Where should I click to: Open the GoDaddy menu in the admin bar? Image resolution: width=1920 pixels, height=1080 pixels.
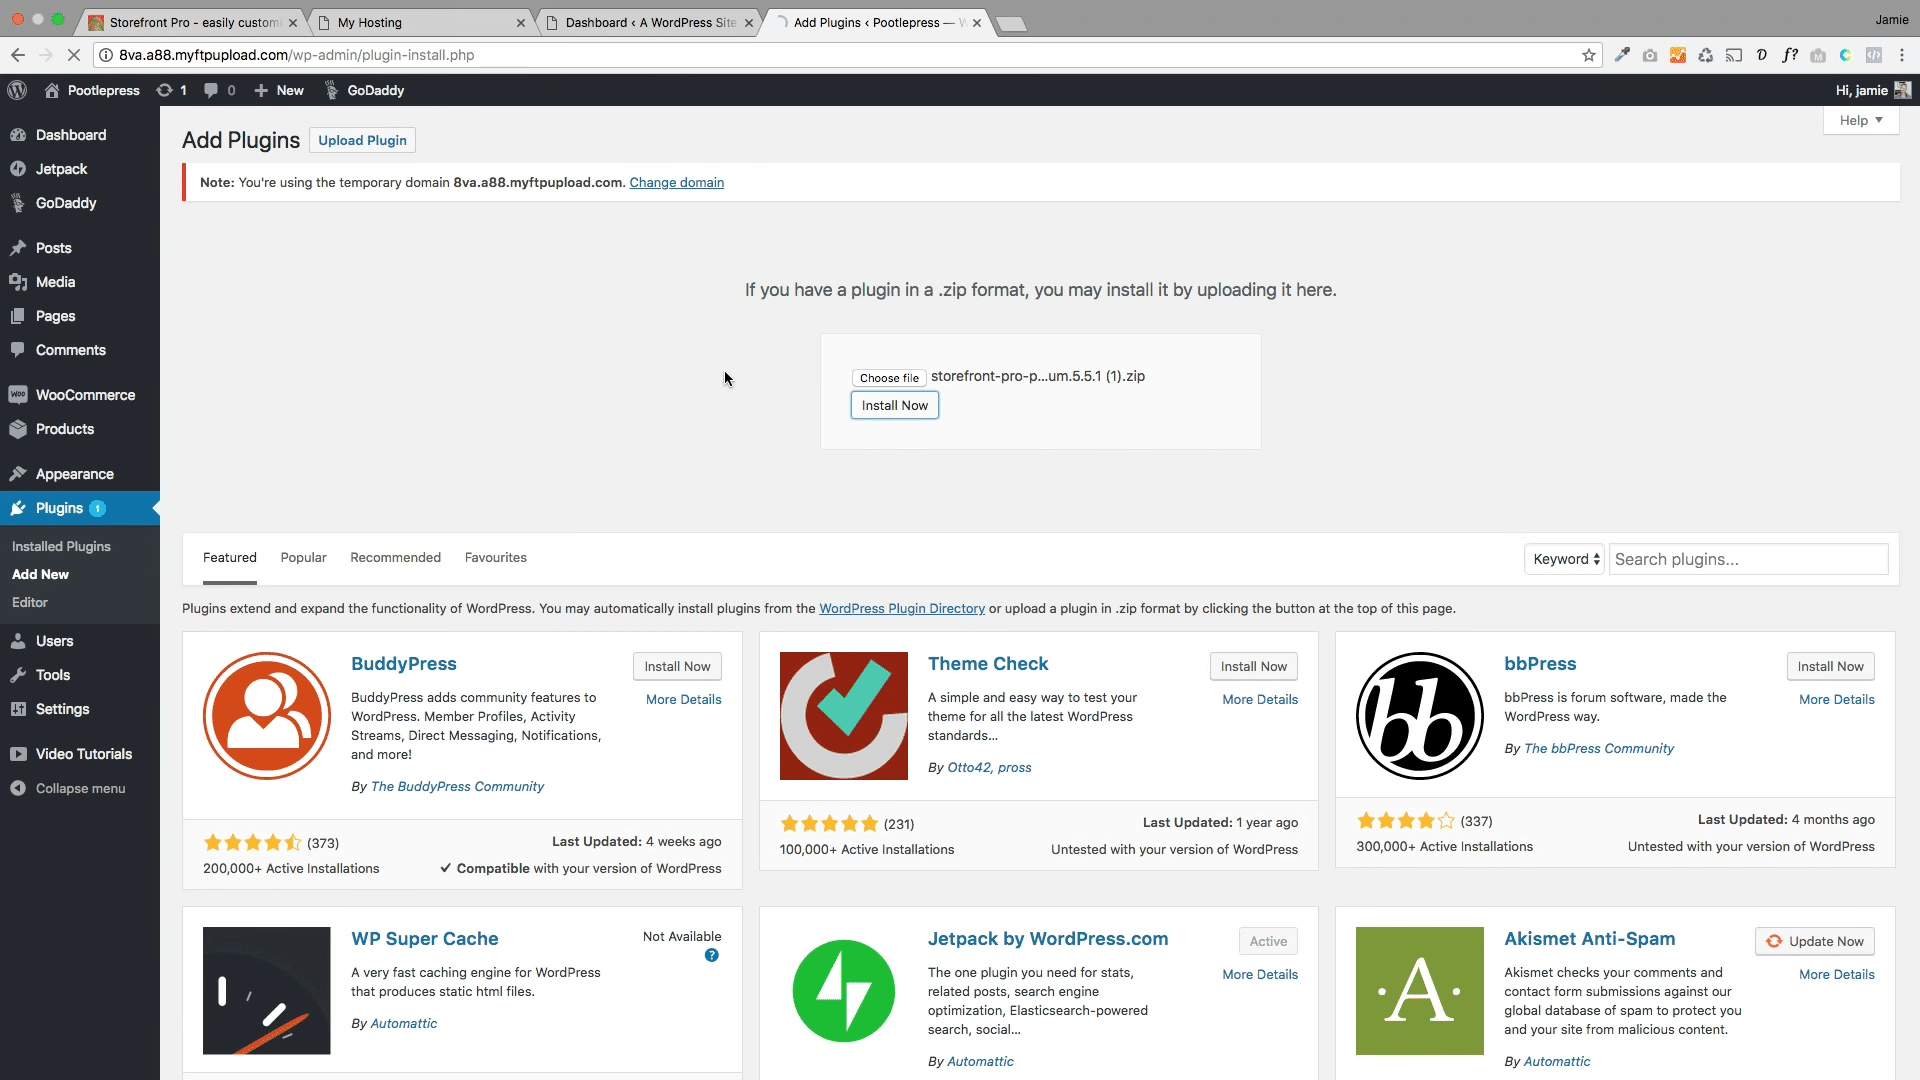tap(365, 90)
